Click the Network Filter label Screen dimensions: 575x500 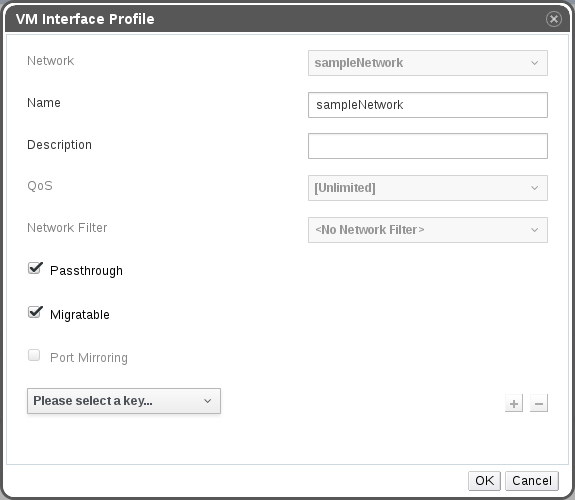tap(67, 228)
